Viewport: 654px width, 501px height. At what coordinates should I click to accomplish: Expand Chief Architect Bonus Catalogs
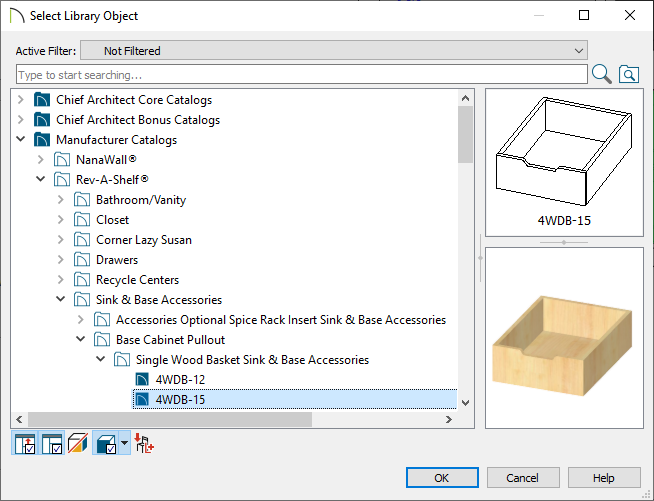pos(20,120)
